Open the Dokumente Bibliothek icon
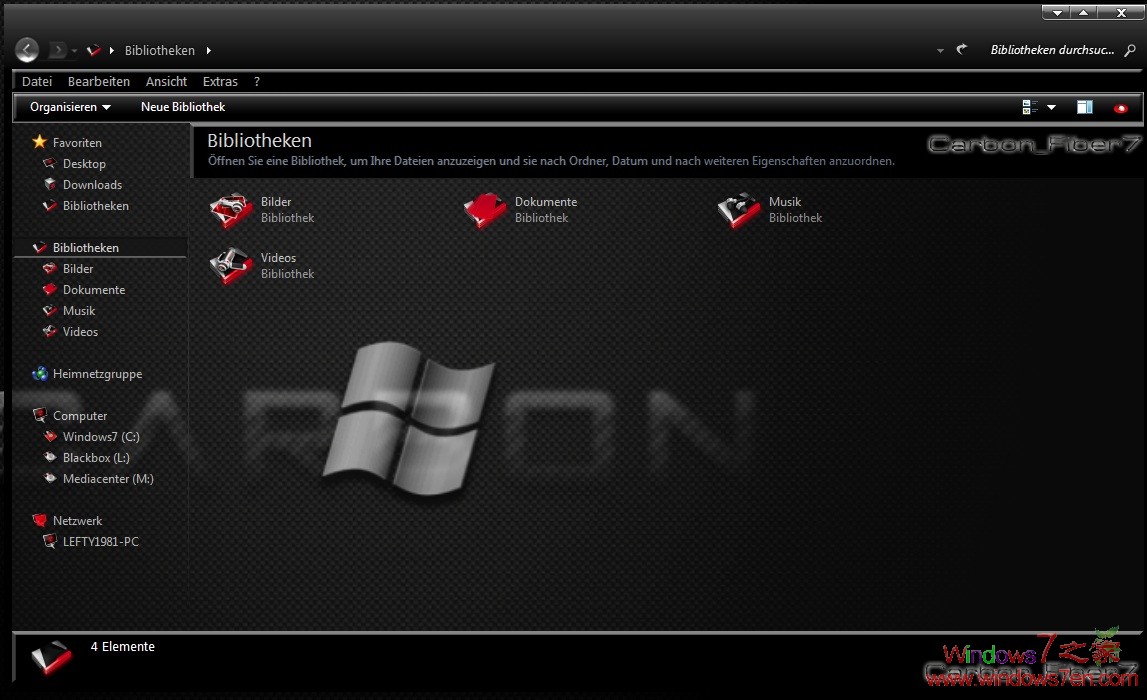The image size is (1147, 700). pos(486,210)
